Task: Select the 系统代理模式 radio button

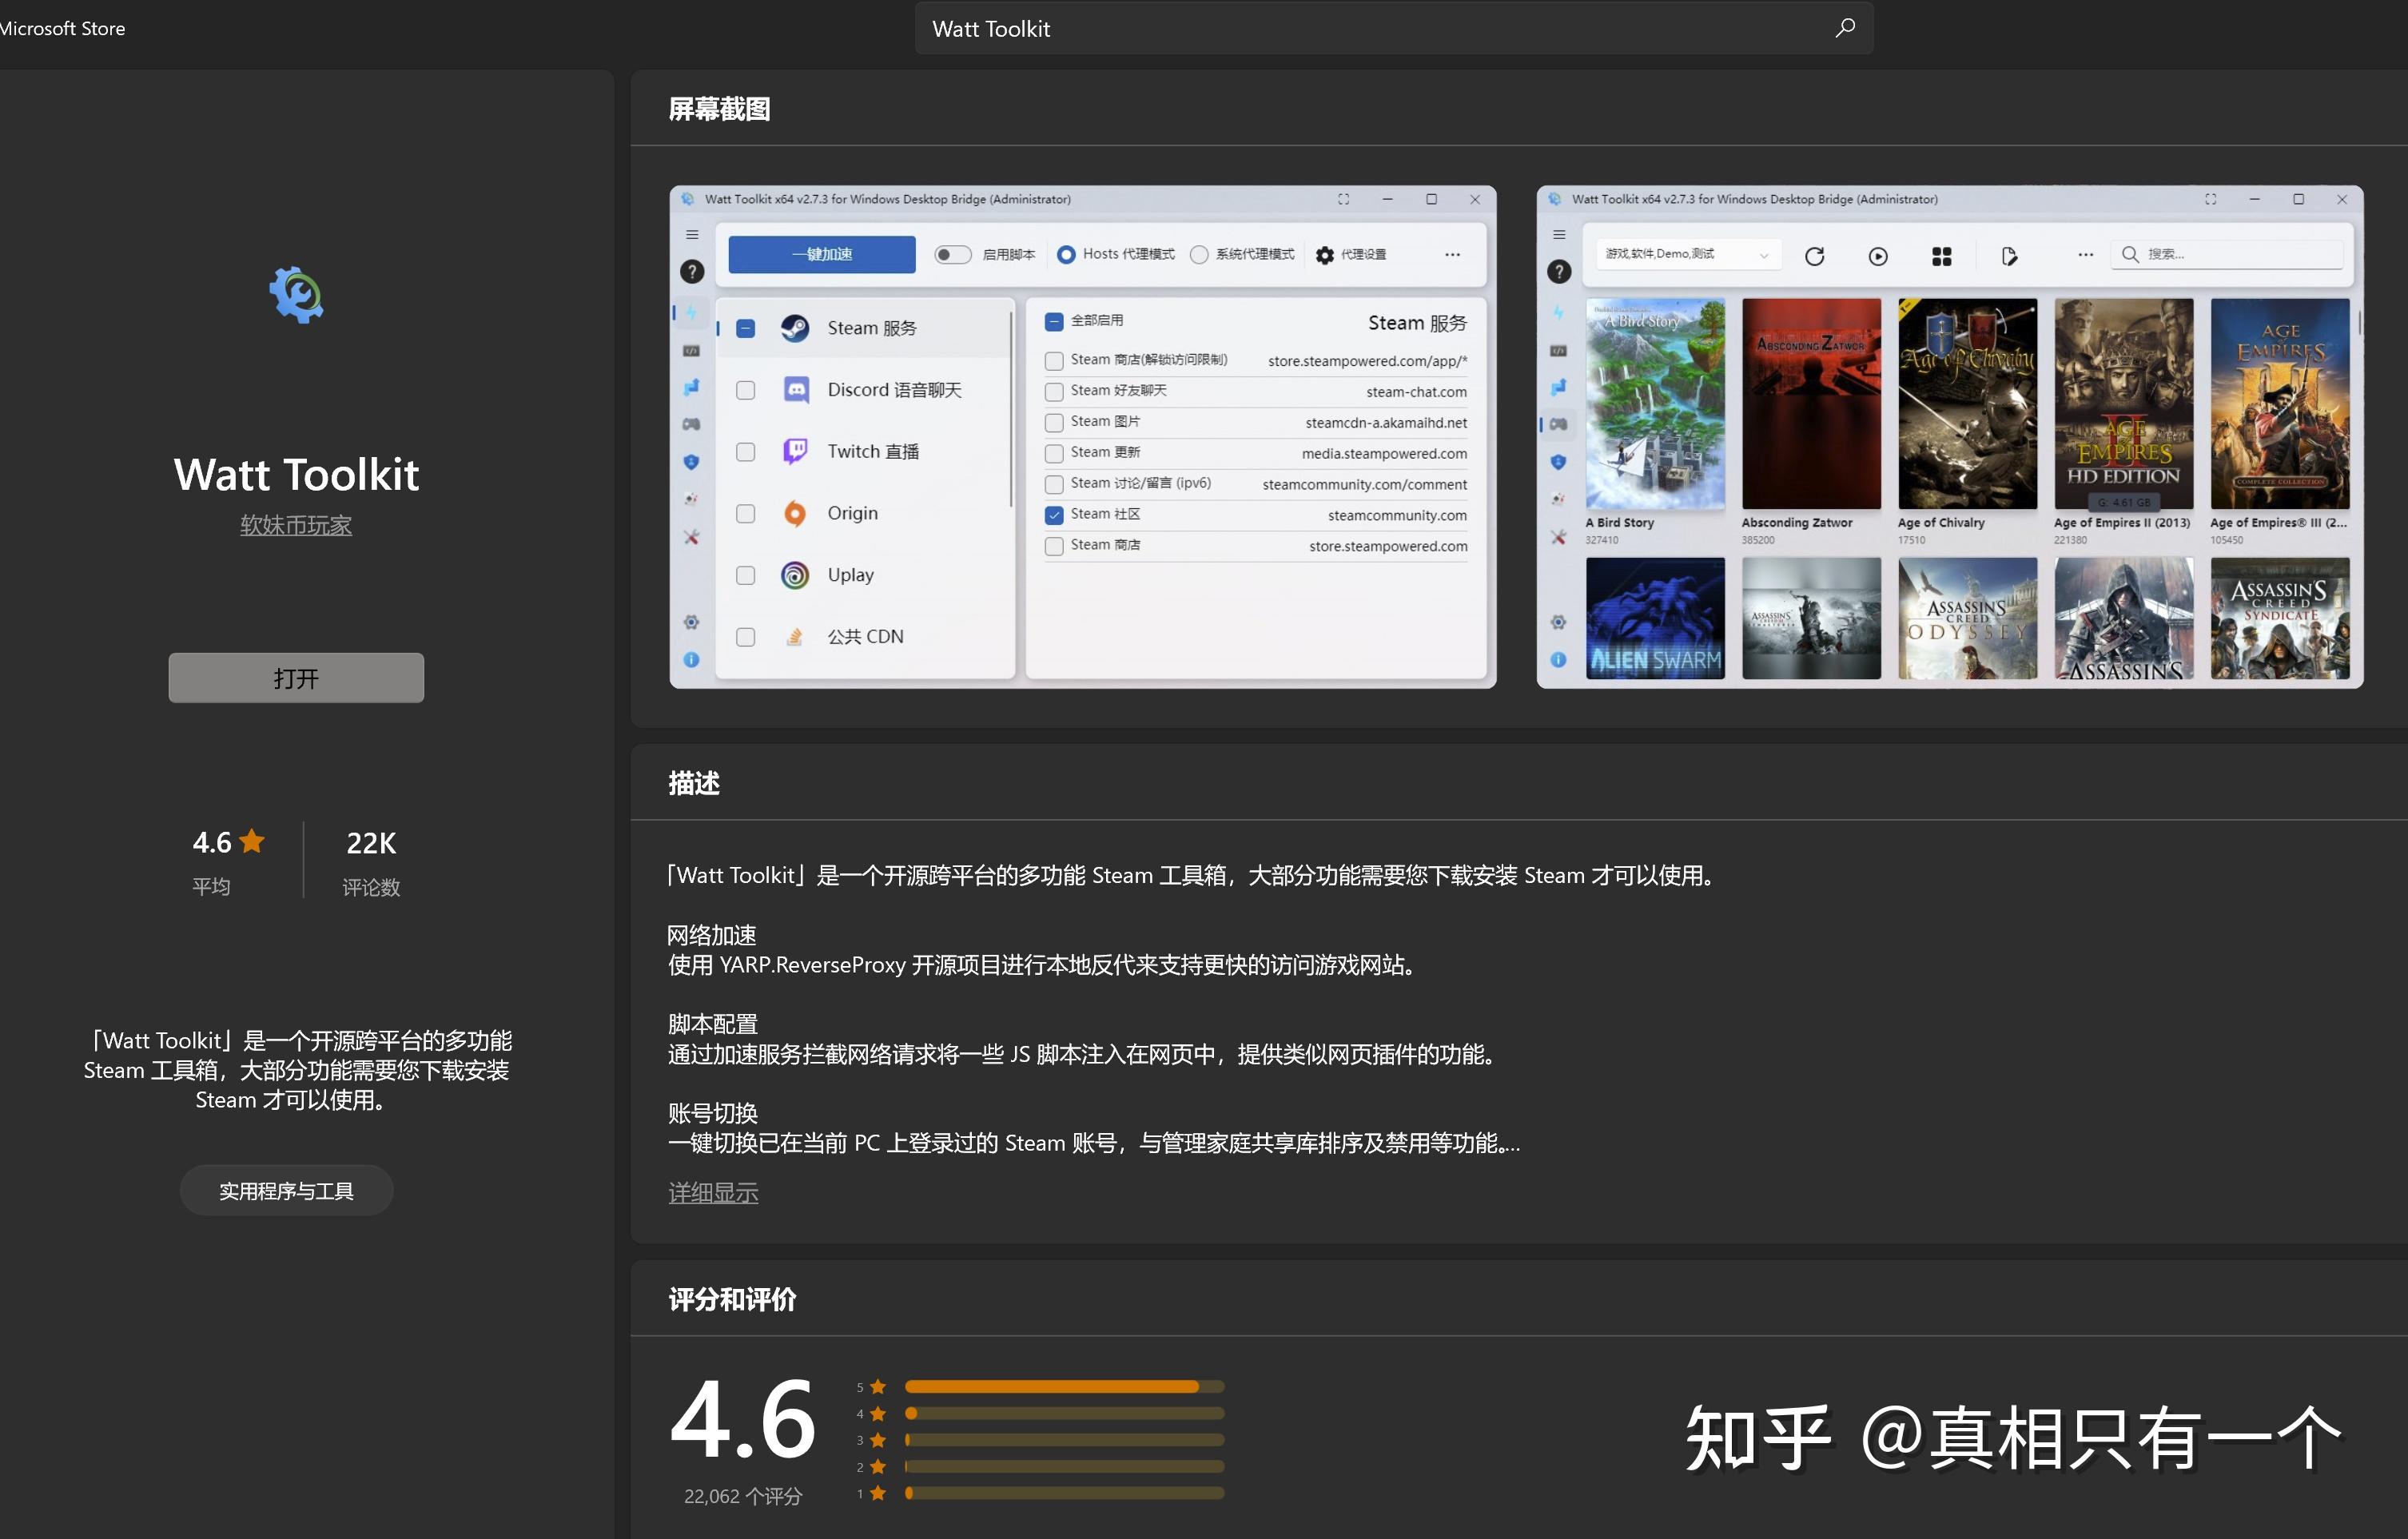Action: 1199,255
